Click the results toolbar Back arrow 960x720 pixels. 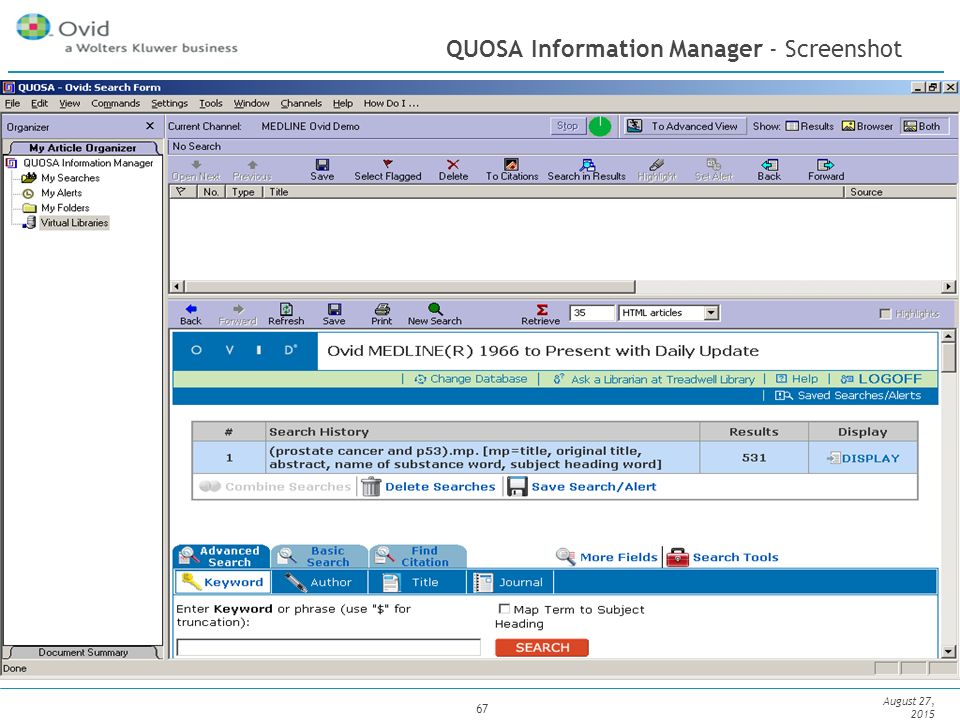point(770,165)
